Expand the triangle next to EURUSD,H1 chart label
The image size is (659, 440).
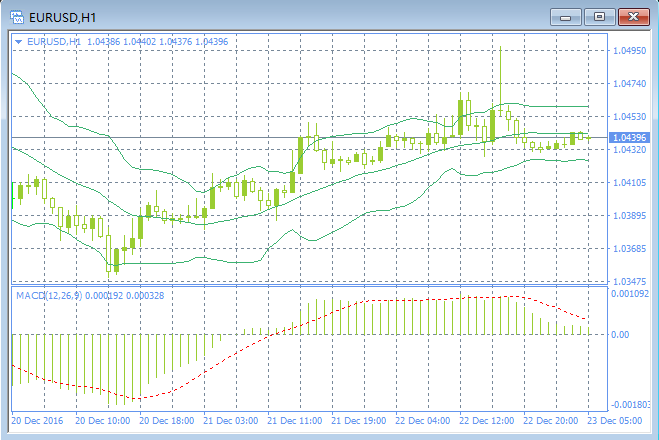18,42
